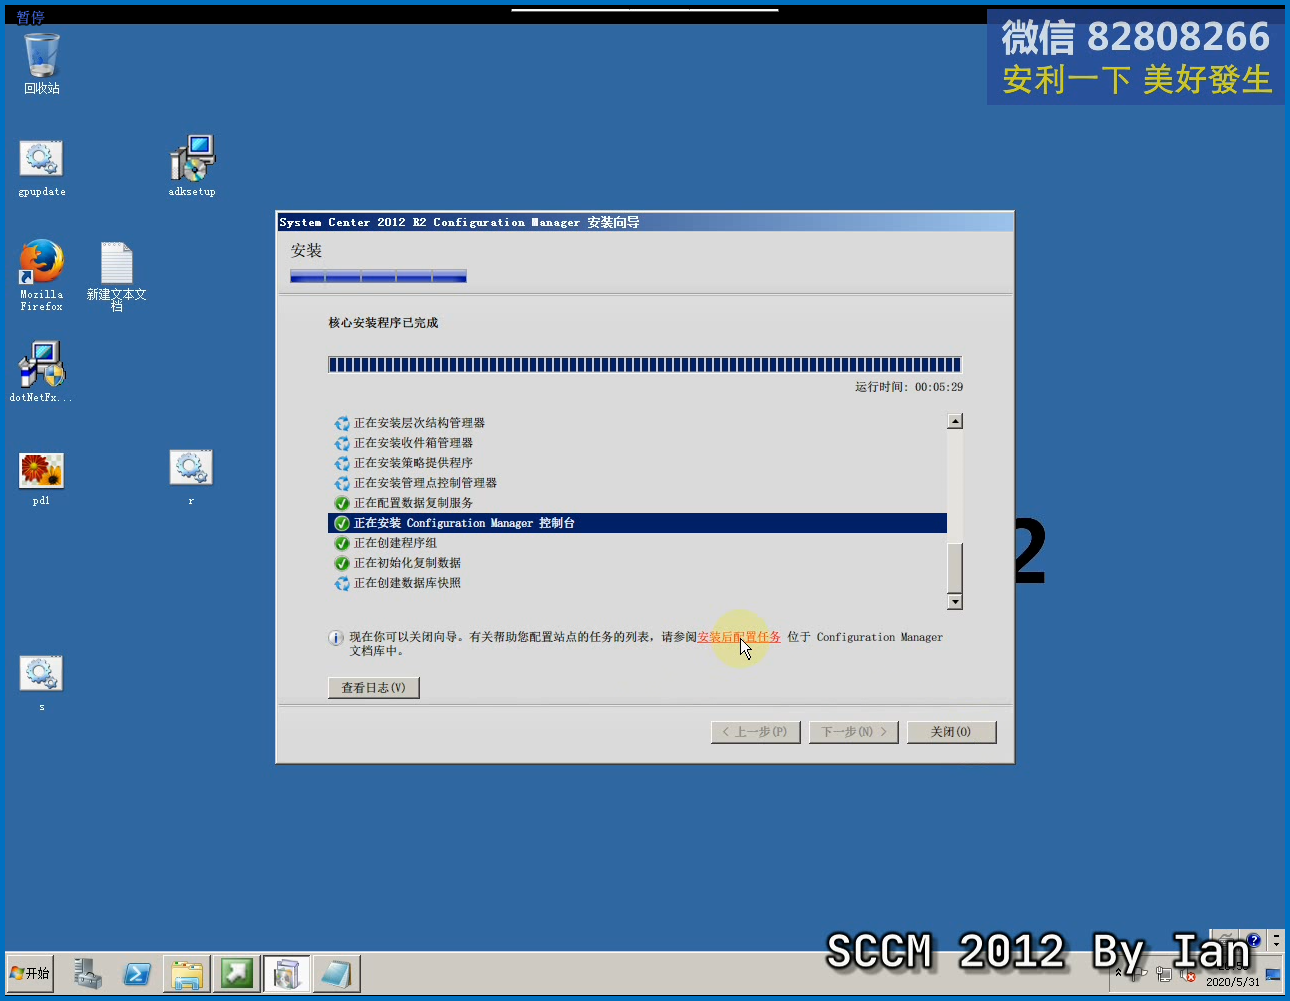Screen dimensions: 1290x1001
Task: Select row 正在安装策略提供程序
Action: point(637,463)
